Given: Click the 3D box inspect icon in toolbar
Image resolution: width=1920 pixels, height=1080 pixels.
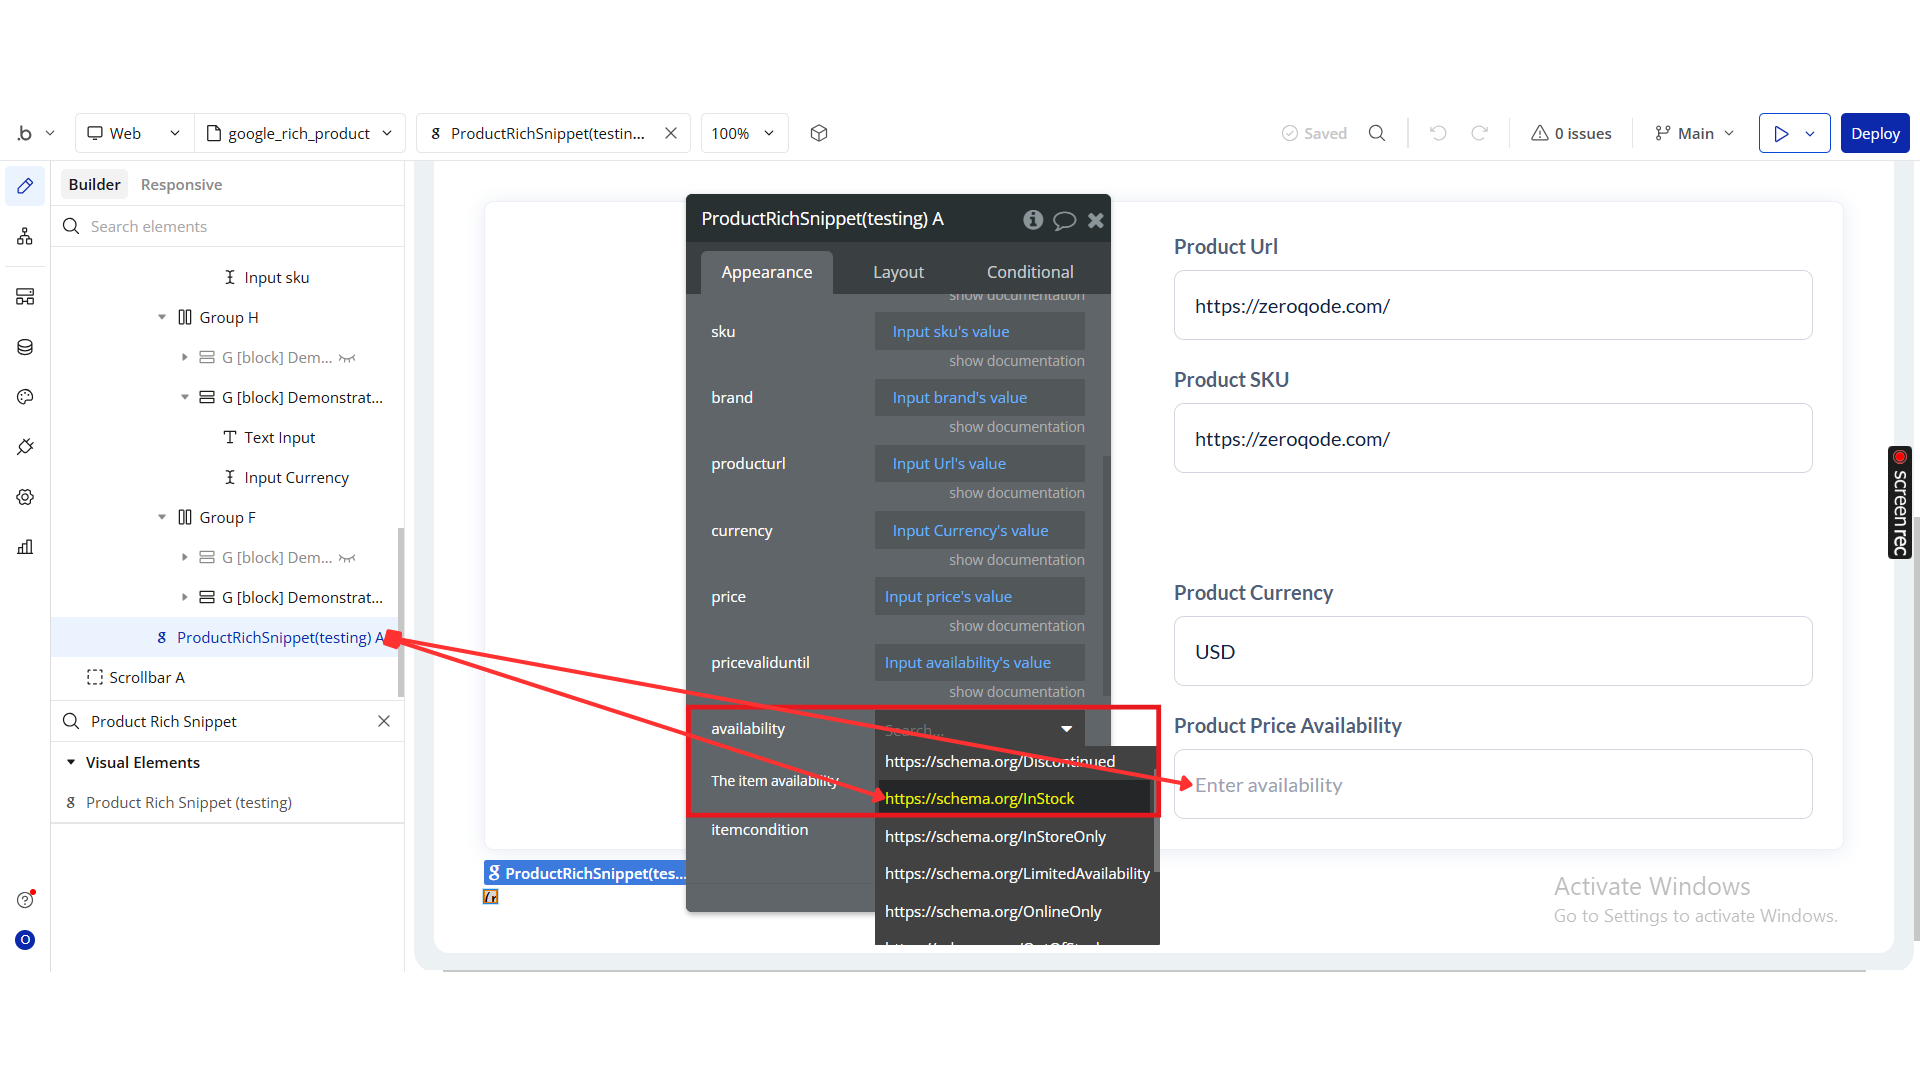Looking at the screenshot, I should click(819, 133).
